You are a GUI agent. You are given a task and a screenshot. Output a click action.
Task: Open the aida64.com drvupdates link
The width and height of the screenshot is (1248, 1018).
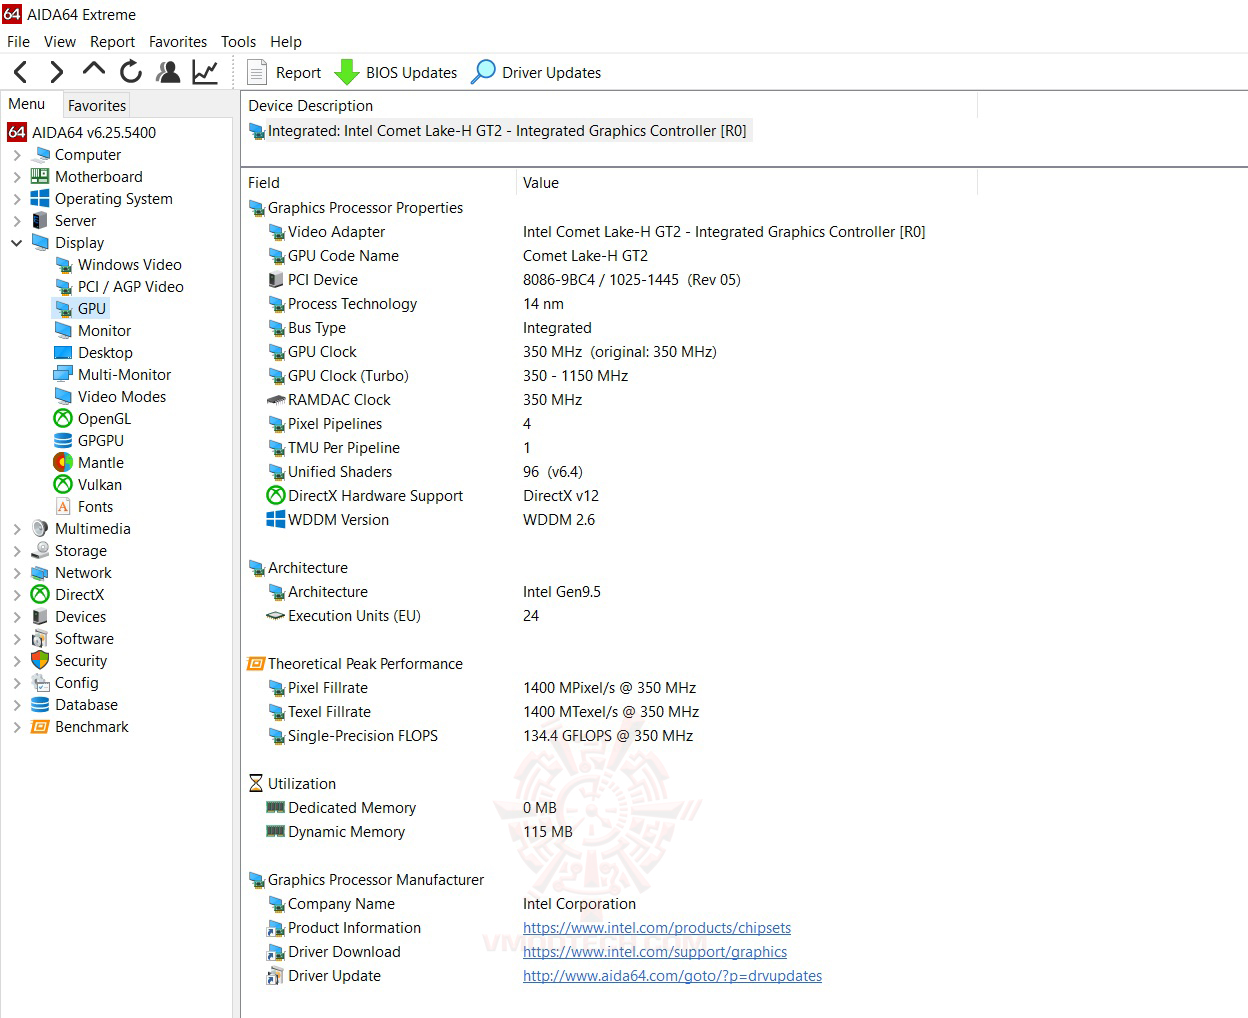click(x=672, y=976)
